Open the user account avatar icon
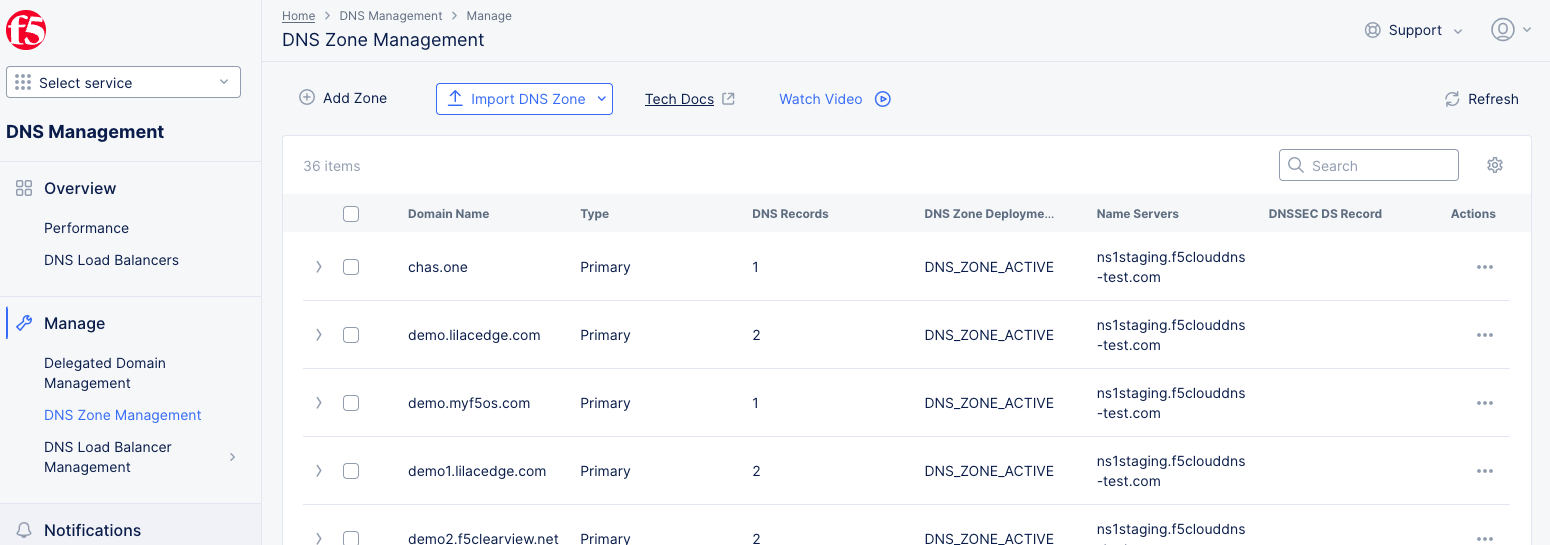Screen dimensions: 1550x545 pos(1502,30)
